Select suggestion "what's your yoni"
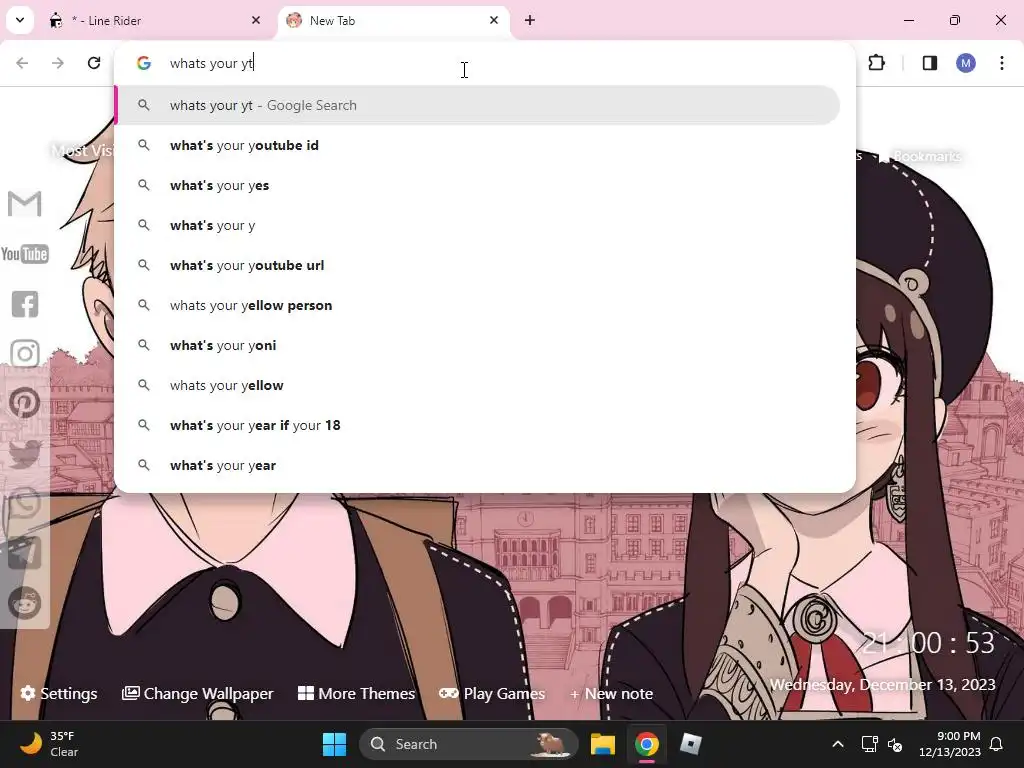1024x768 pixels. [x=477, y=345]
